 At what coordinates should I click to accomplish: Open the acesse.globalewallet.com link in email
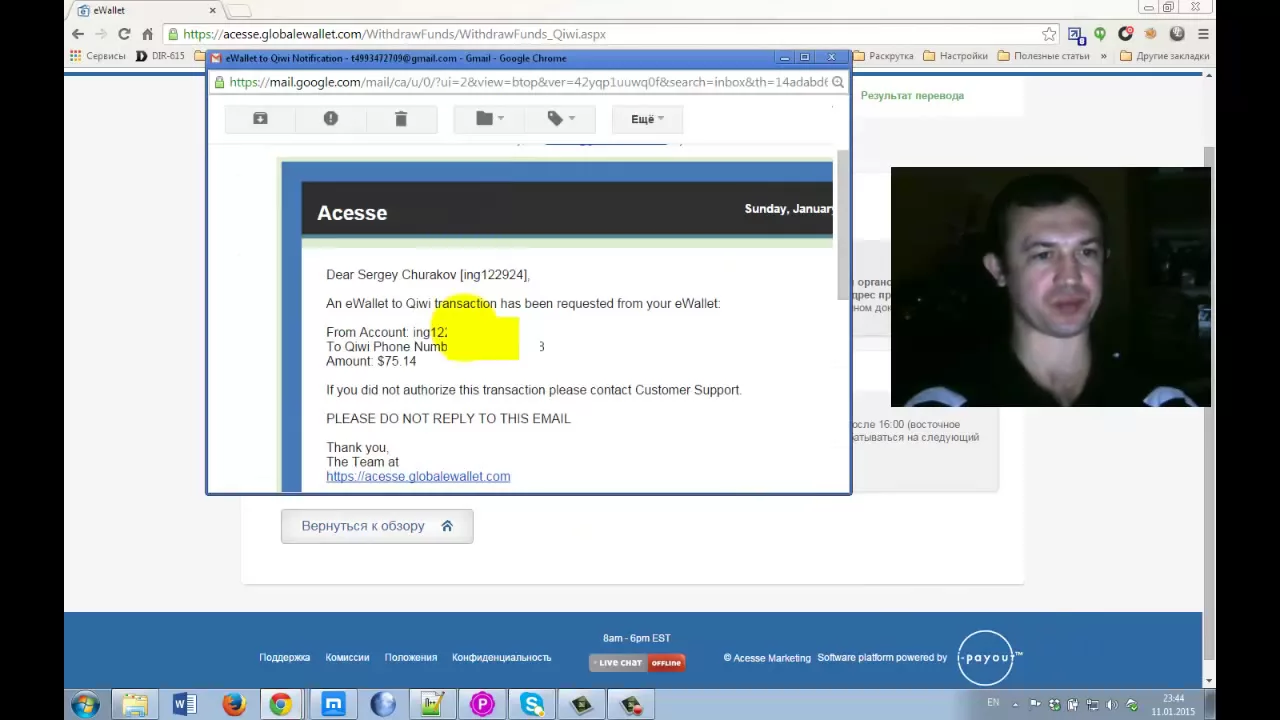(418, 477)
